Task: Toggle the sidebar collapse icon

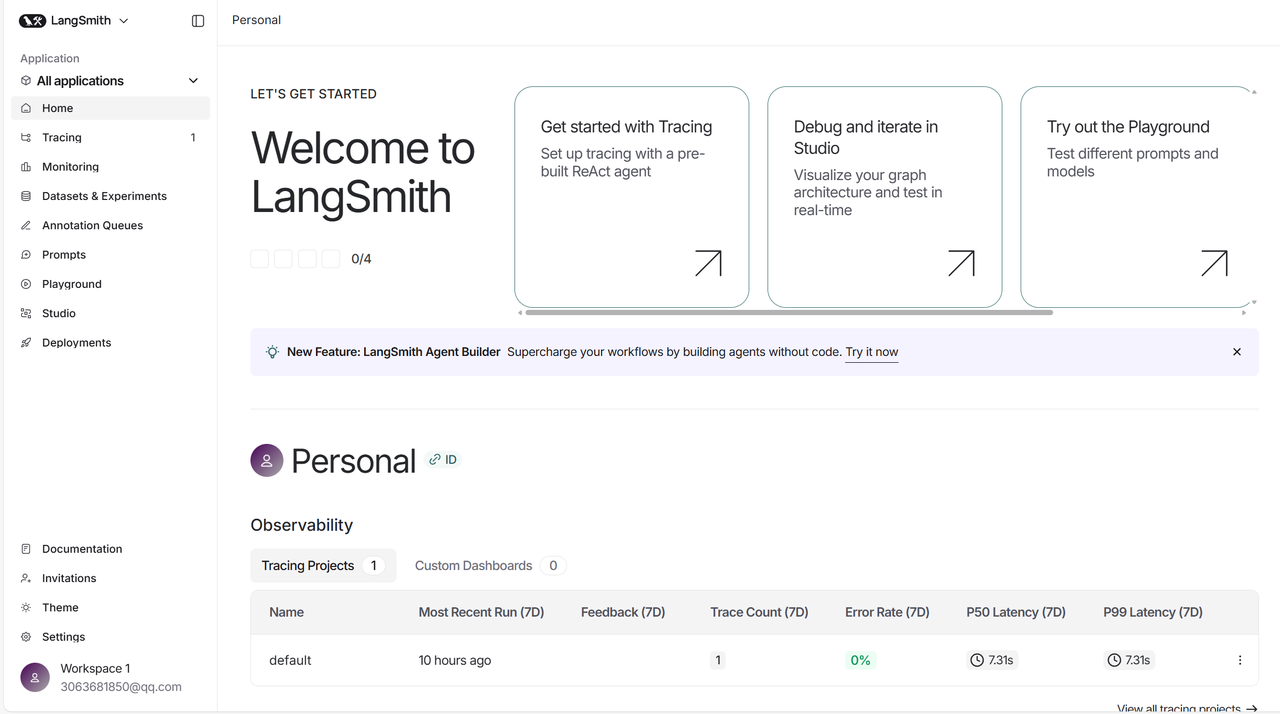Action: tap(198, 21)
